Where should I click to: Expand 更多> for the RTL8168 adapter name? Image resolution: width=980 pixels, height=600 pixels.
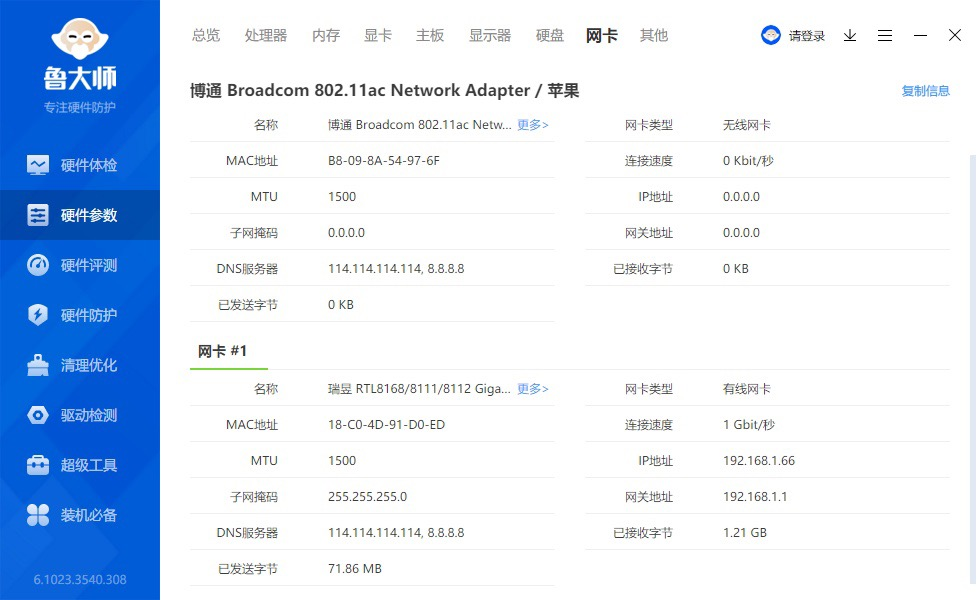(x=532, y=389)
